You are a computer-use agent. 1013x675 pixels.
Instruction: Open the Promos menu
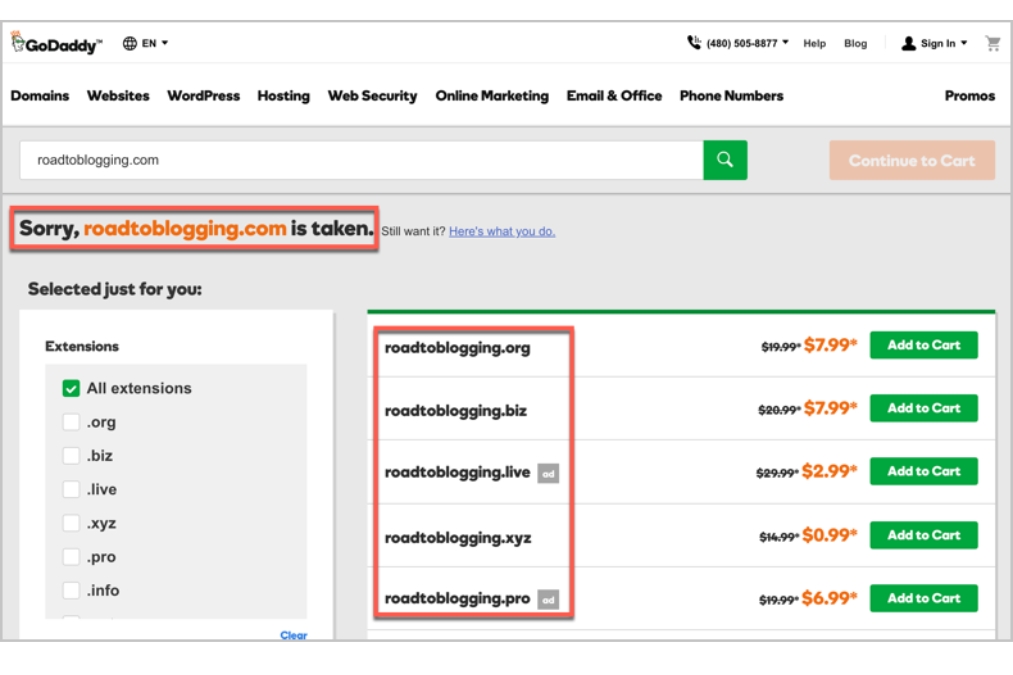pyautogui.click(x=970, y=96)
